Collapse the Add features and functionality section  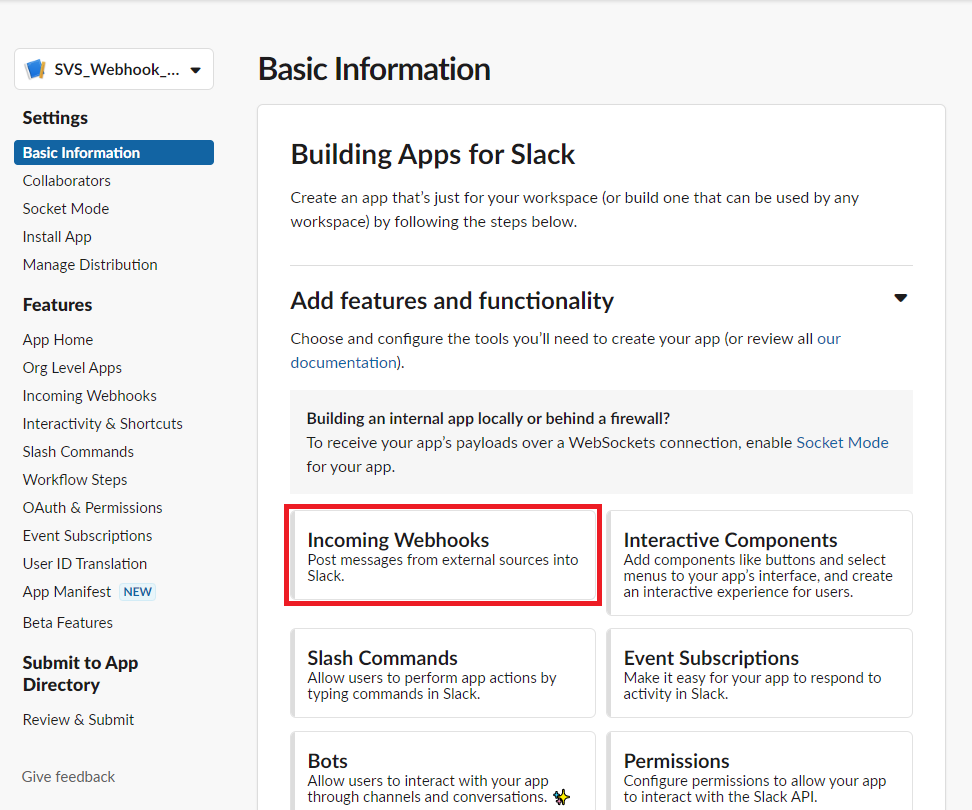click(x=901, y=297)
